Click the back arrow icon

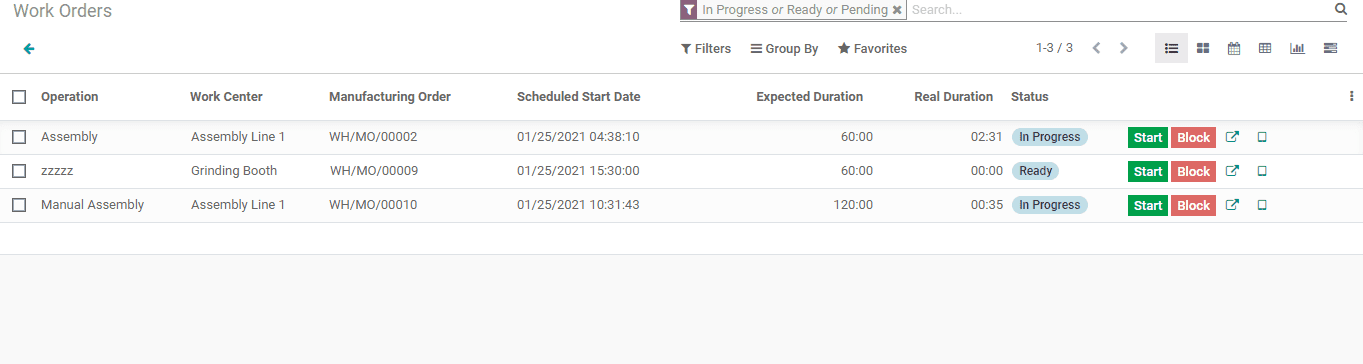pyautogui.click(x=29, y=48)
